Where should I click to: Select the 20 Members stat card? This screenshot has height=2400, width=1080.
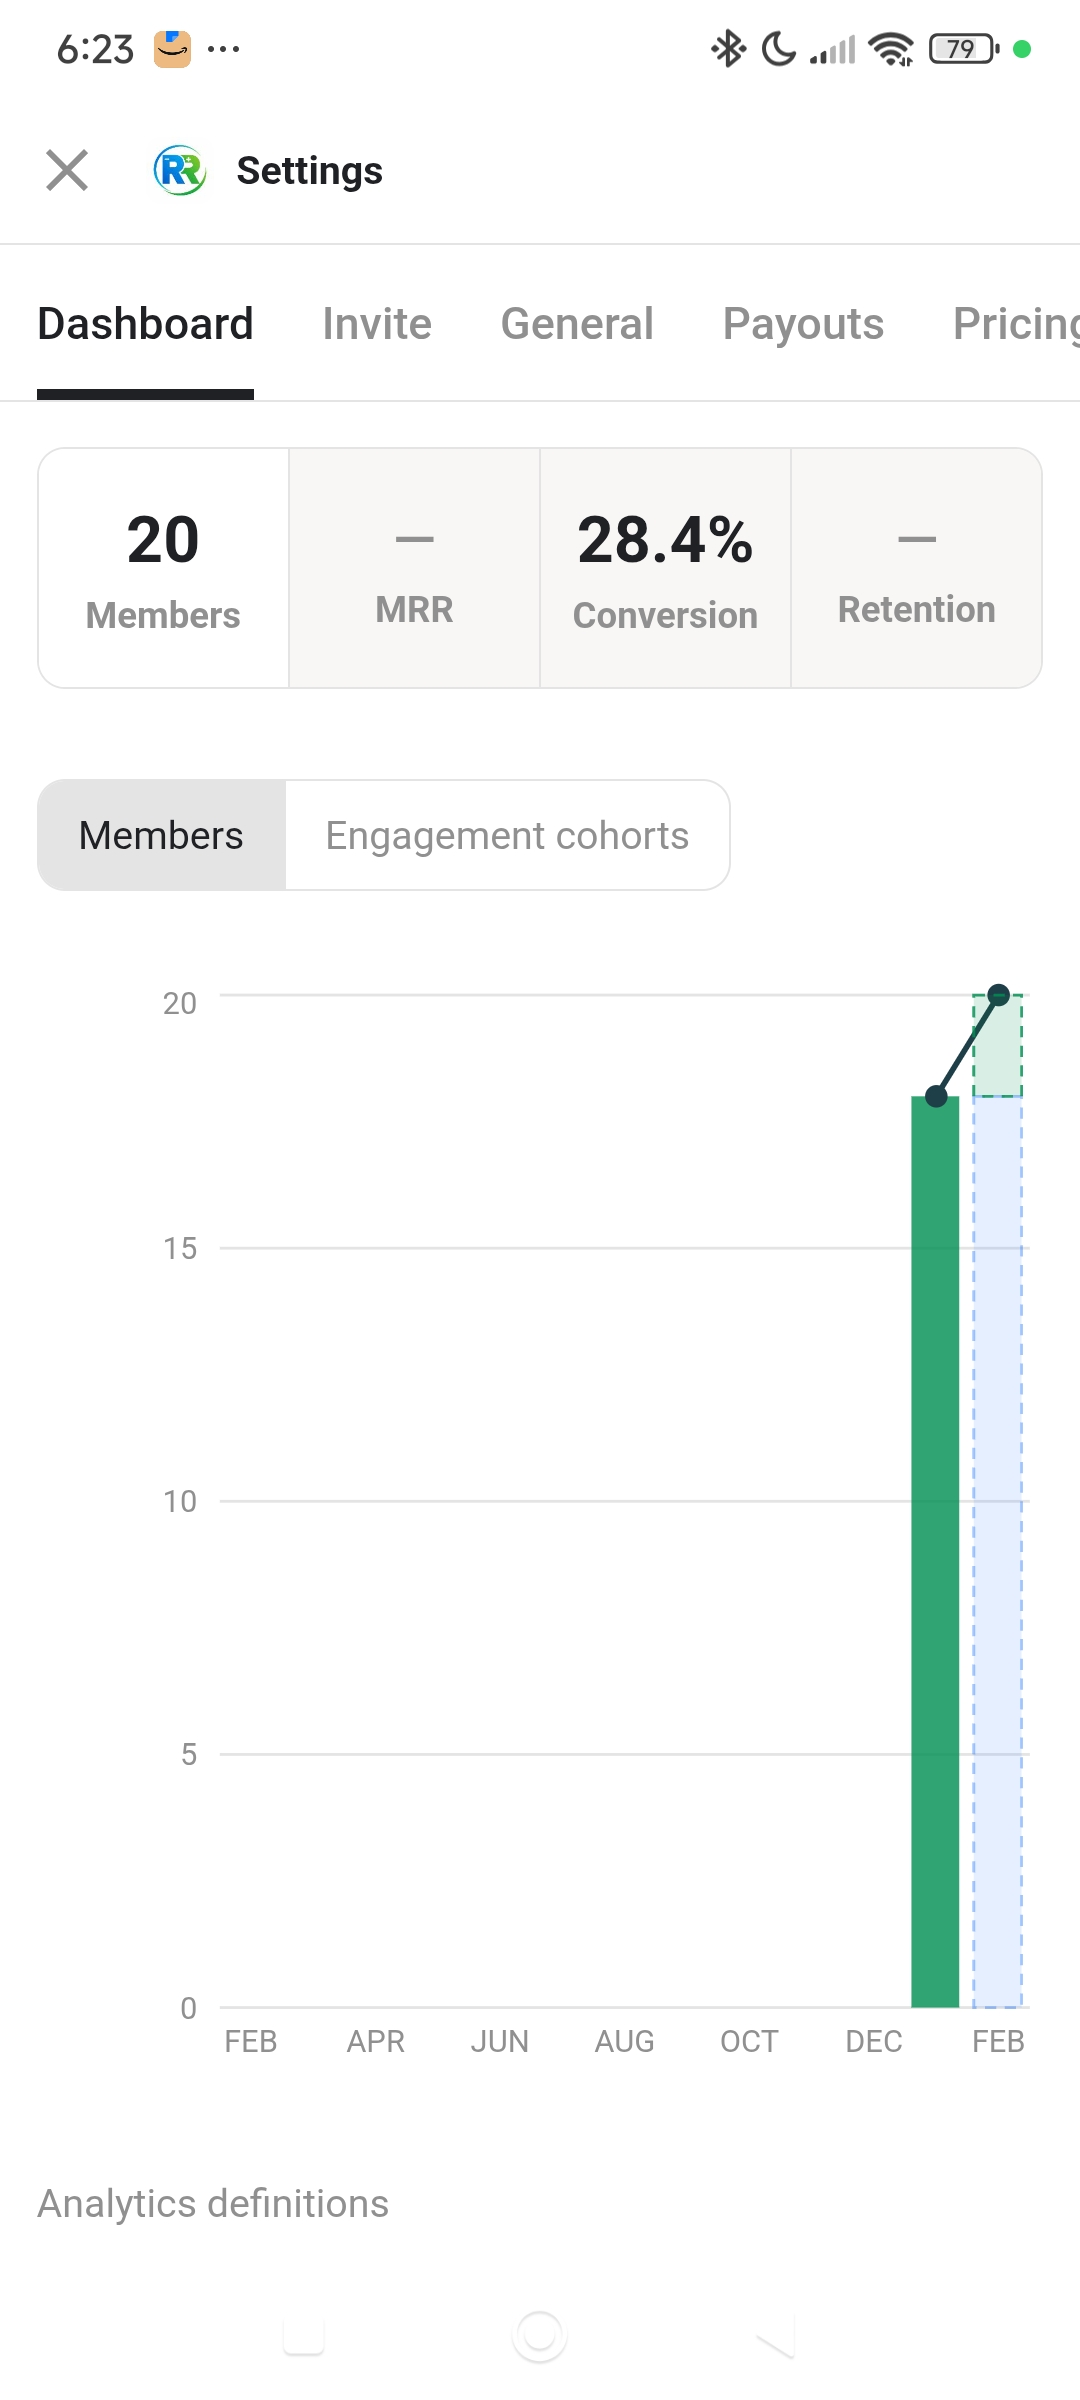pyautogui.click(x=163, y=568)
